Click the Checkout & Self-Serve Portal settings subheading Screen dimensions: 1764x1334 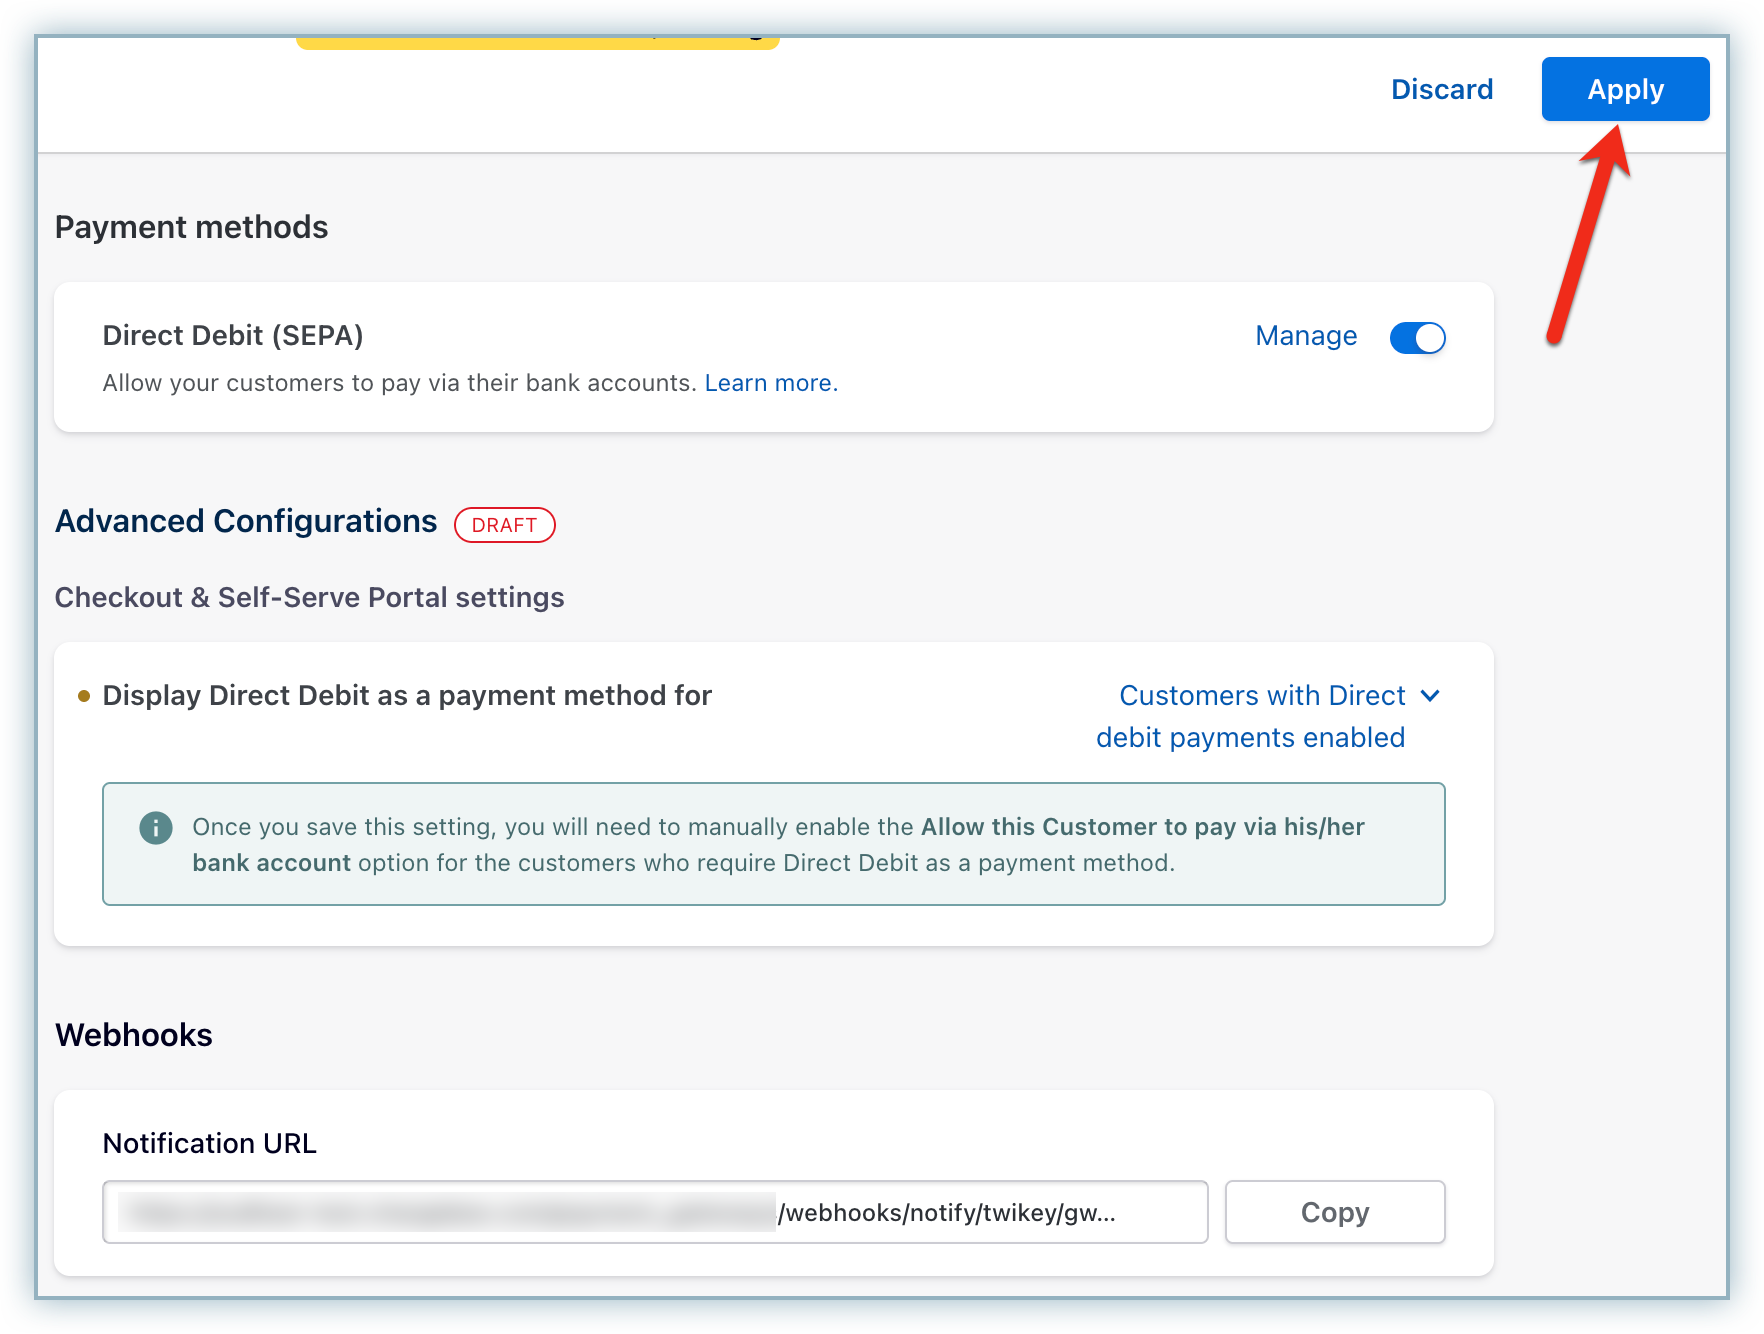pos(309,597)
